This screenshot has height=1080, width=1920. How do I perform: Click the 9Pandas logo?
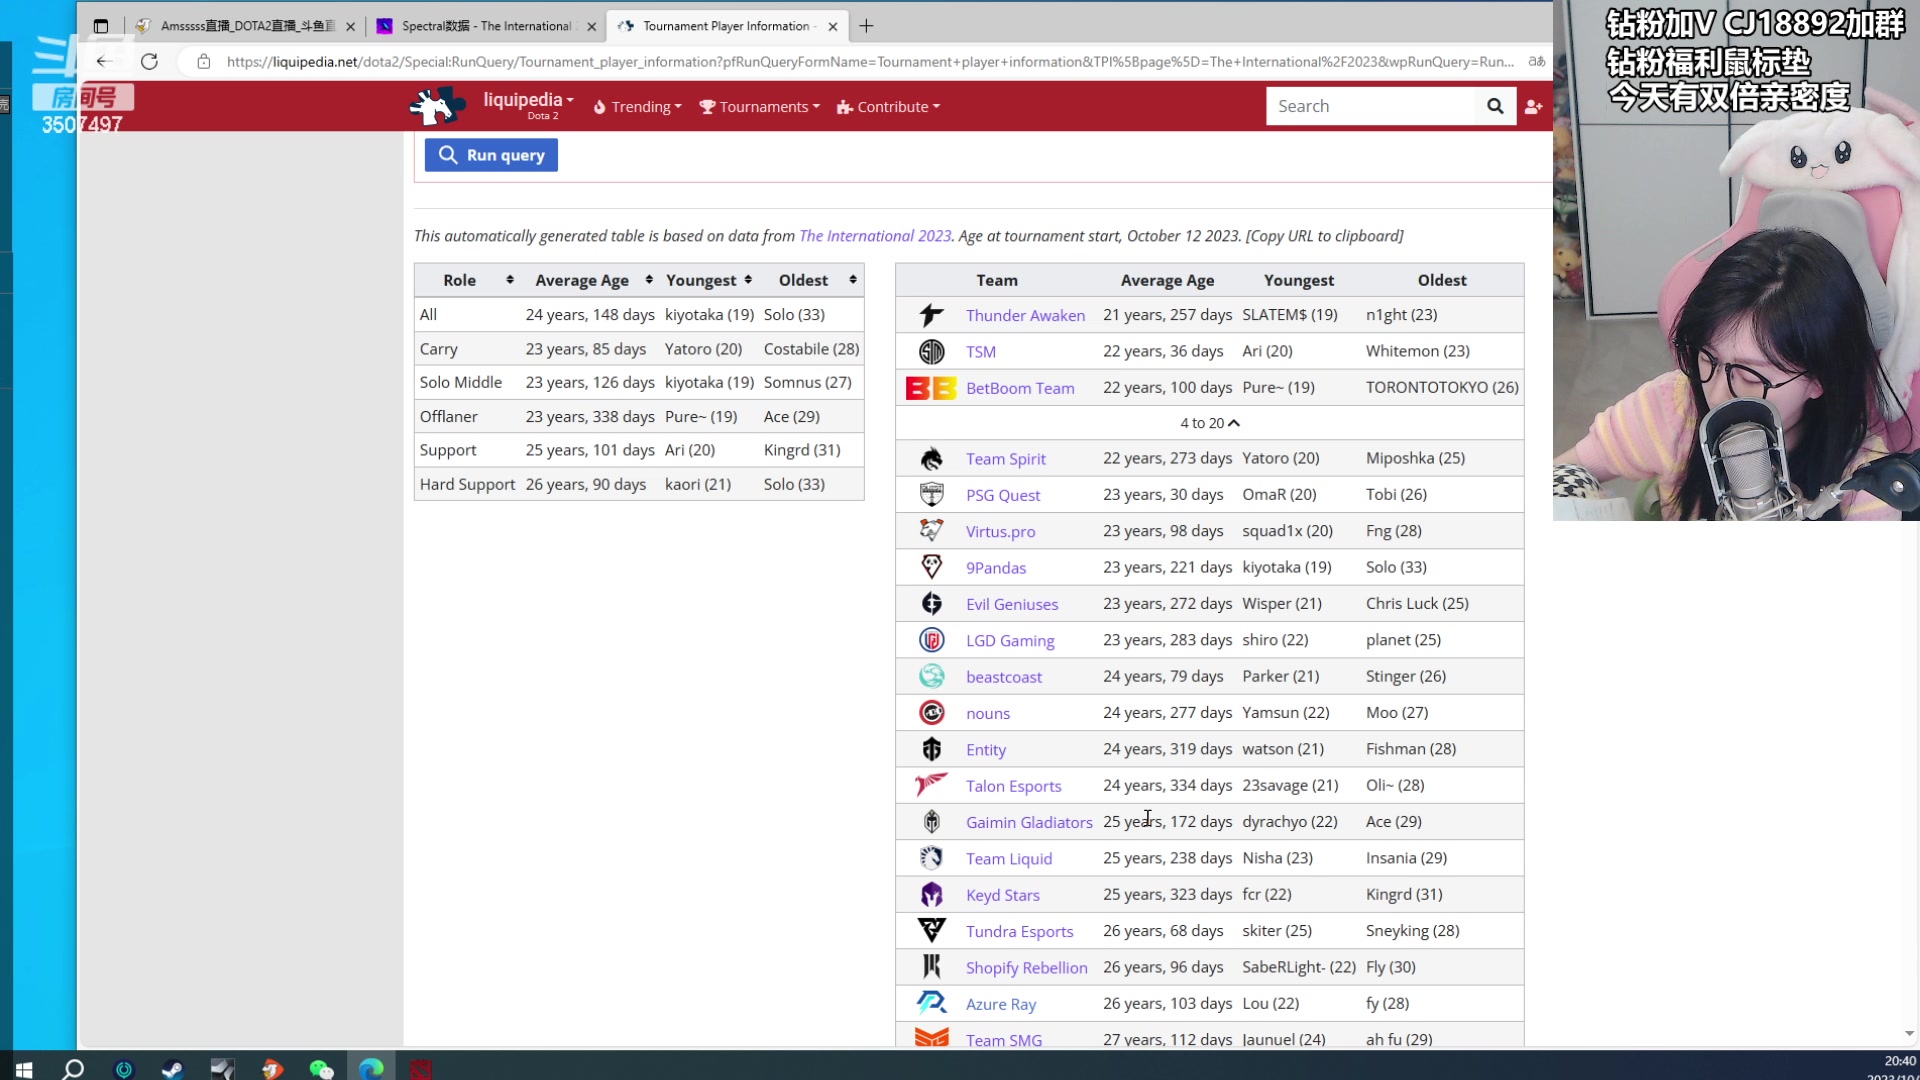coord(931,567)
